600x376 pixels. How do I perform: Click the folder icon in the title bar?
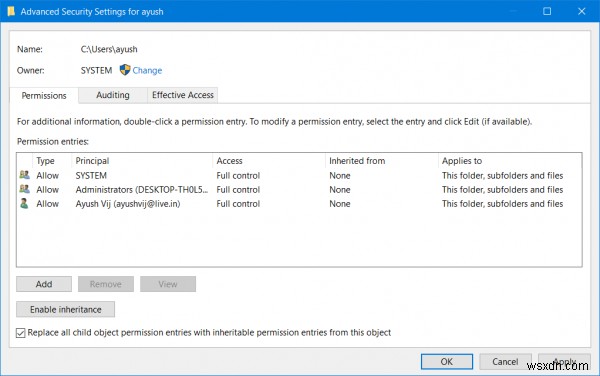11,11
